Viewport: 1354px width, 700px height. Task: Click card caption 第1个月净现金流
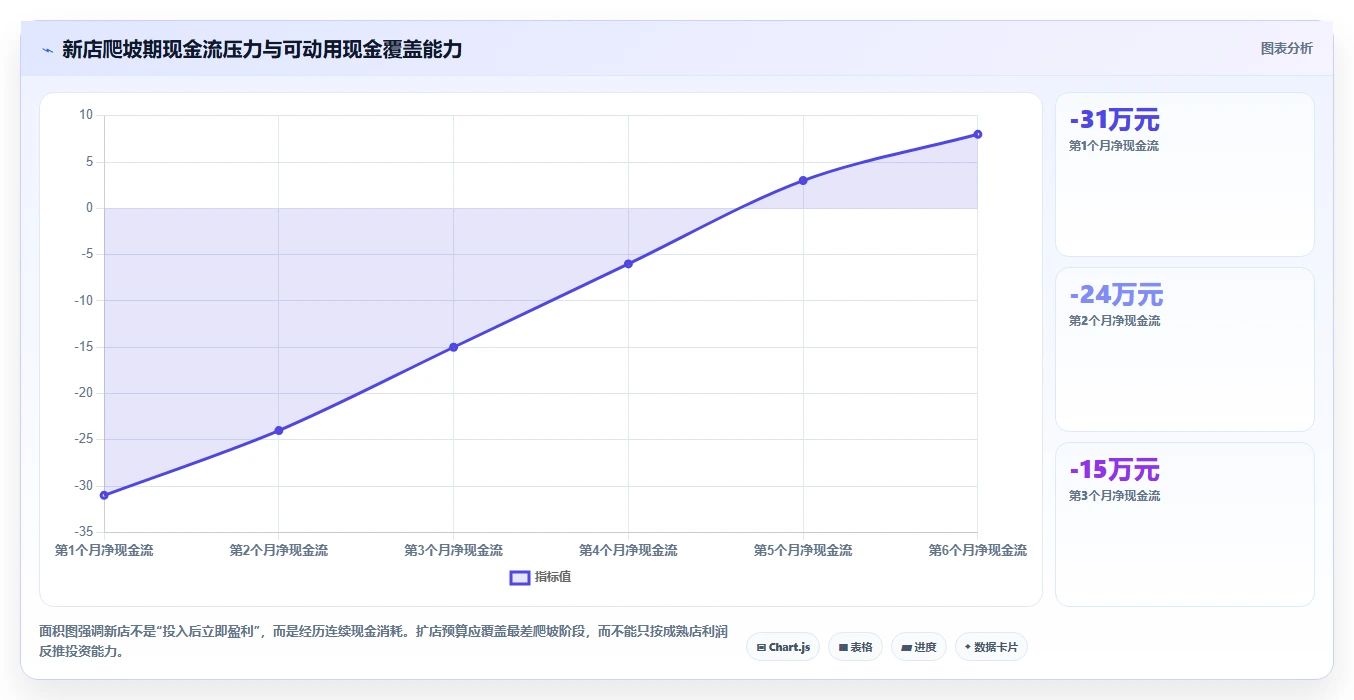click(1114, 146)
